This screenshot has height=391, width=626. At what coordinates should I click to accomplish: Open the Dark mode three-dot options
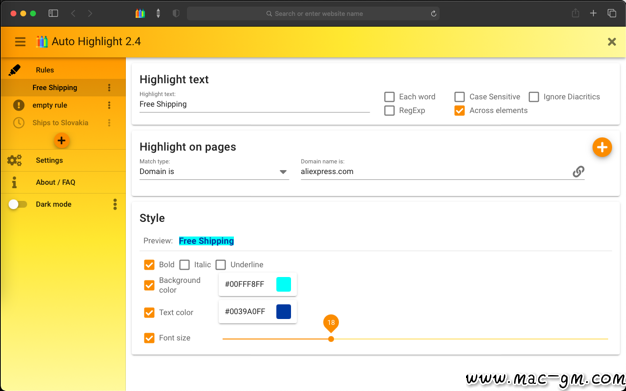[115, 204]
